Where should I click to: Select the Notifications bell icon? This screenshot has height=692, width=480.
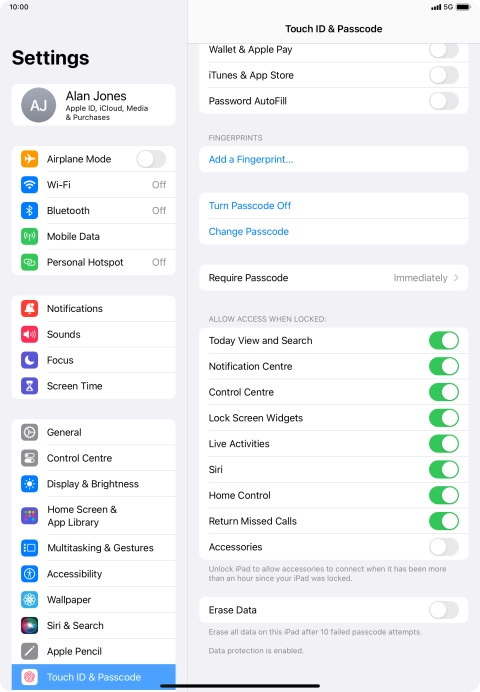point(30,308)
